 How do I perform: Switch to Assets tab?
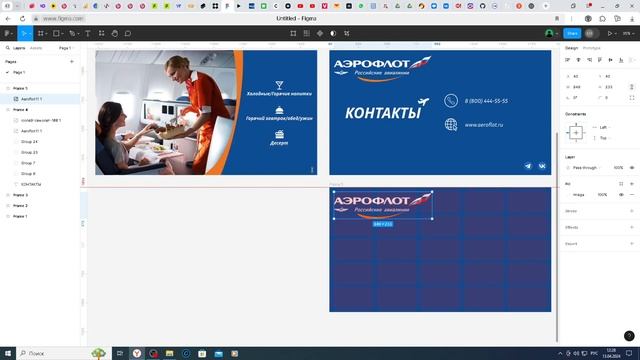36,48
